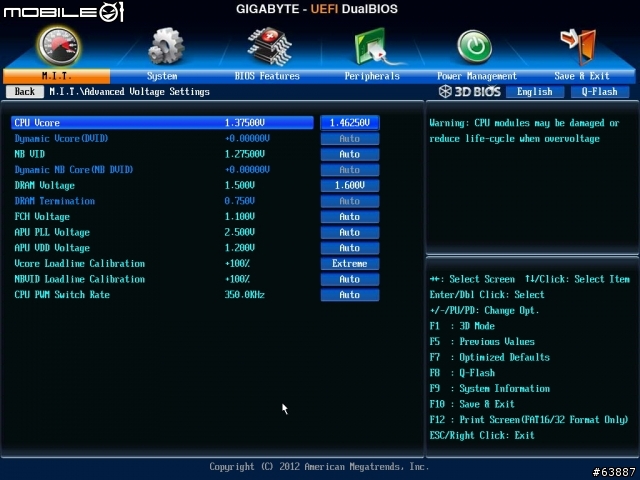
Task: Open the System tab
Action: 162,76
